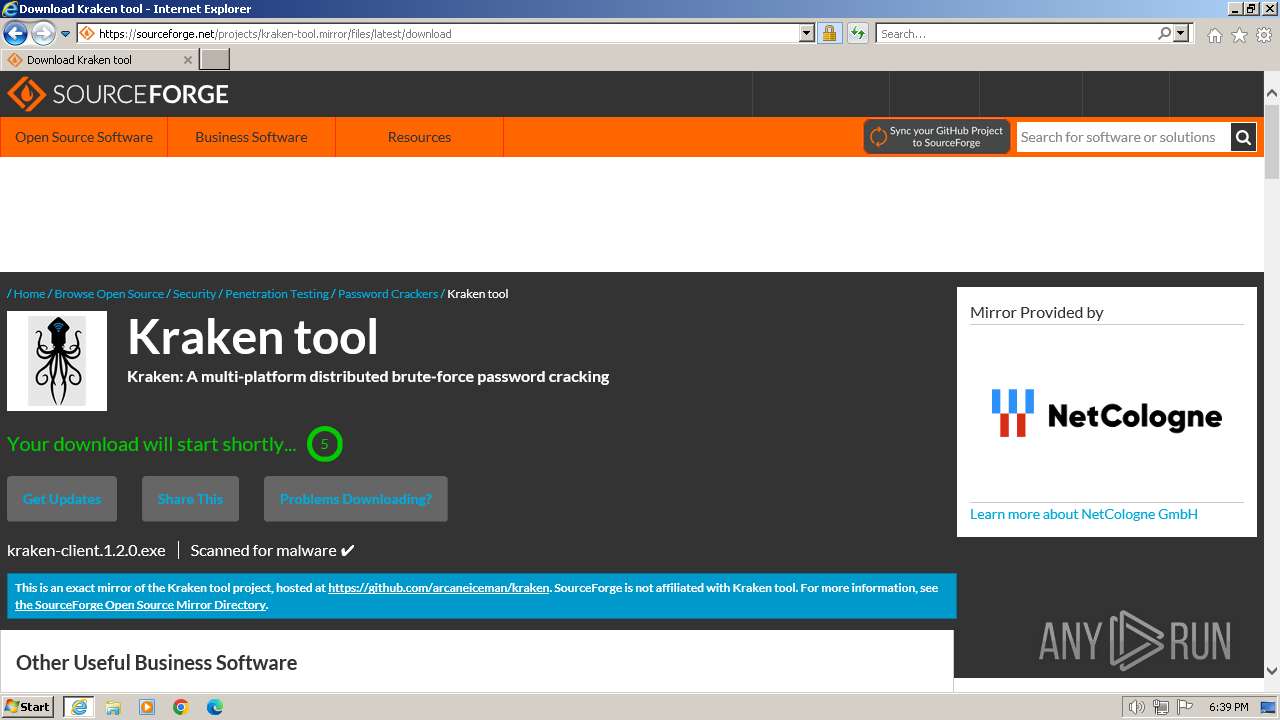Screen dimensions: 1280x720
Task: Open SourceForge Open Source Mirror Directory link
Action: pos(140,605)
